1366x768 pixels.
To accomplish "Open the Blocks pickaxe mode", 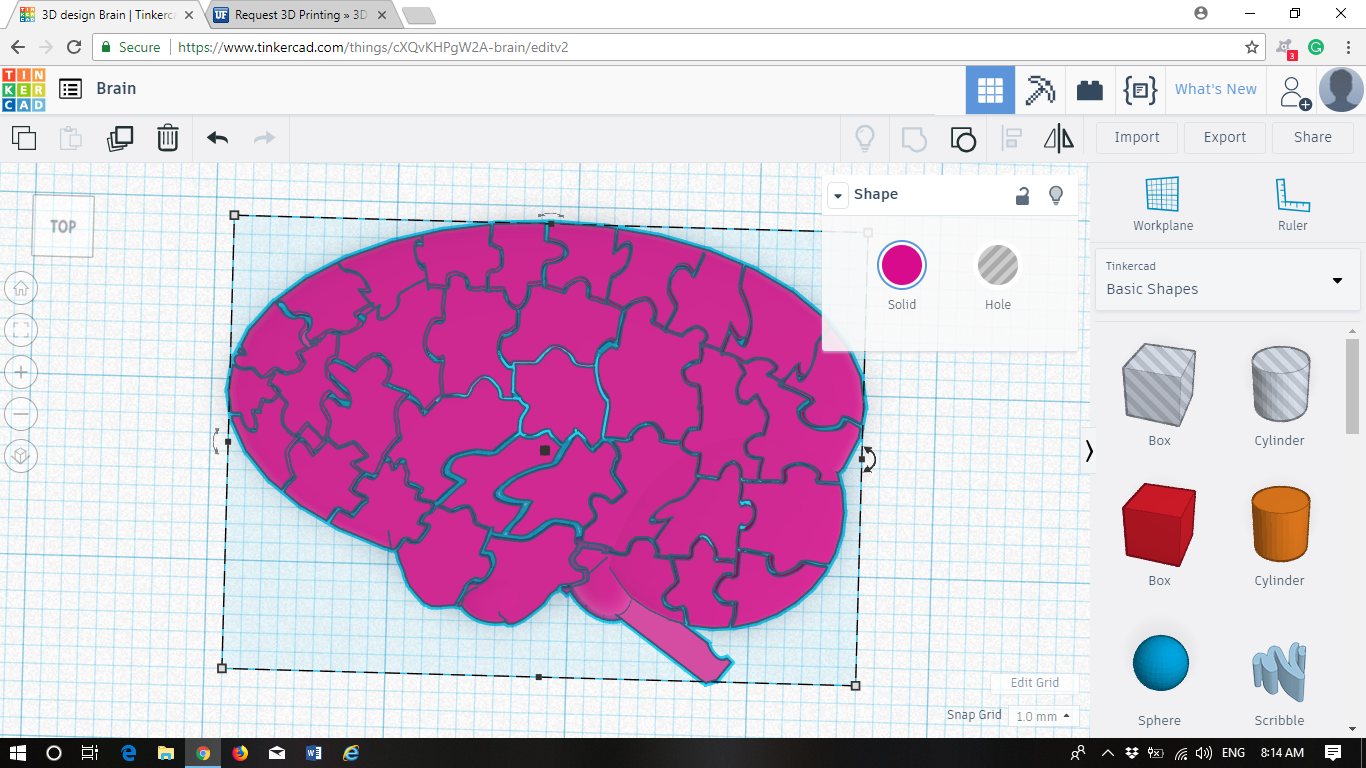I will point(1040,90).
